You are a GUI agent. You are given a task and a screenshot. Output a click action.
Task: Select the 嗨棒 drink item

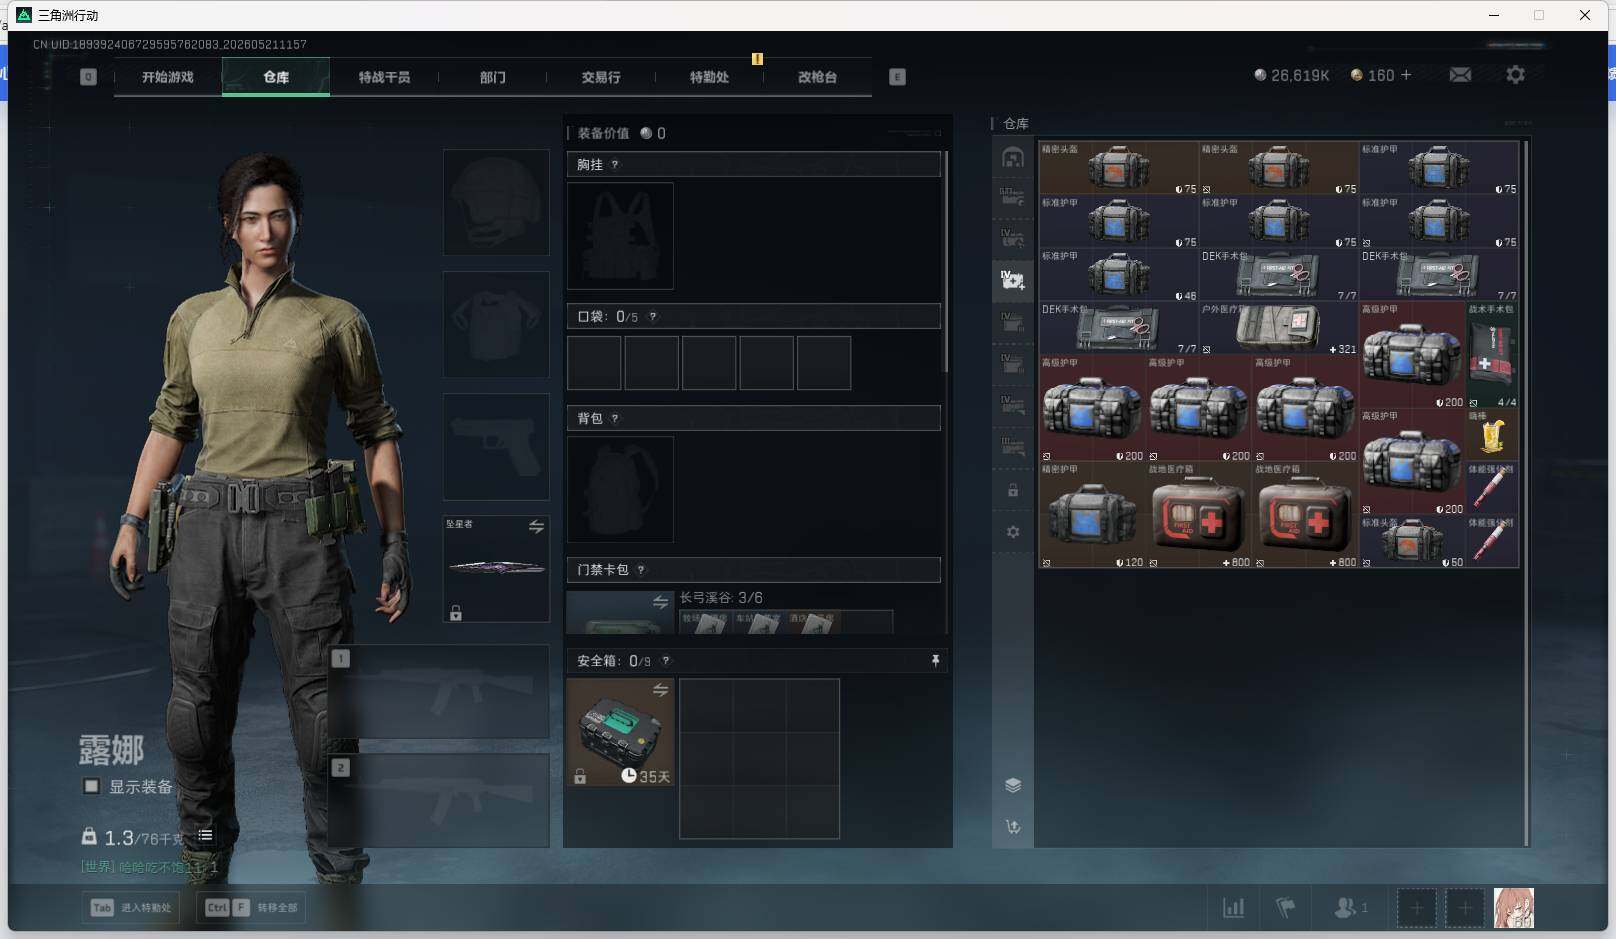pos(1492,434)
